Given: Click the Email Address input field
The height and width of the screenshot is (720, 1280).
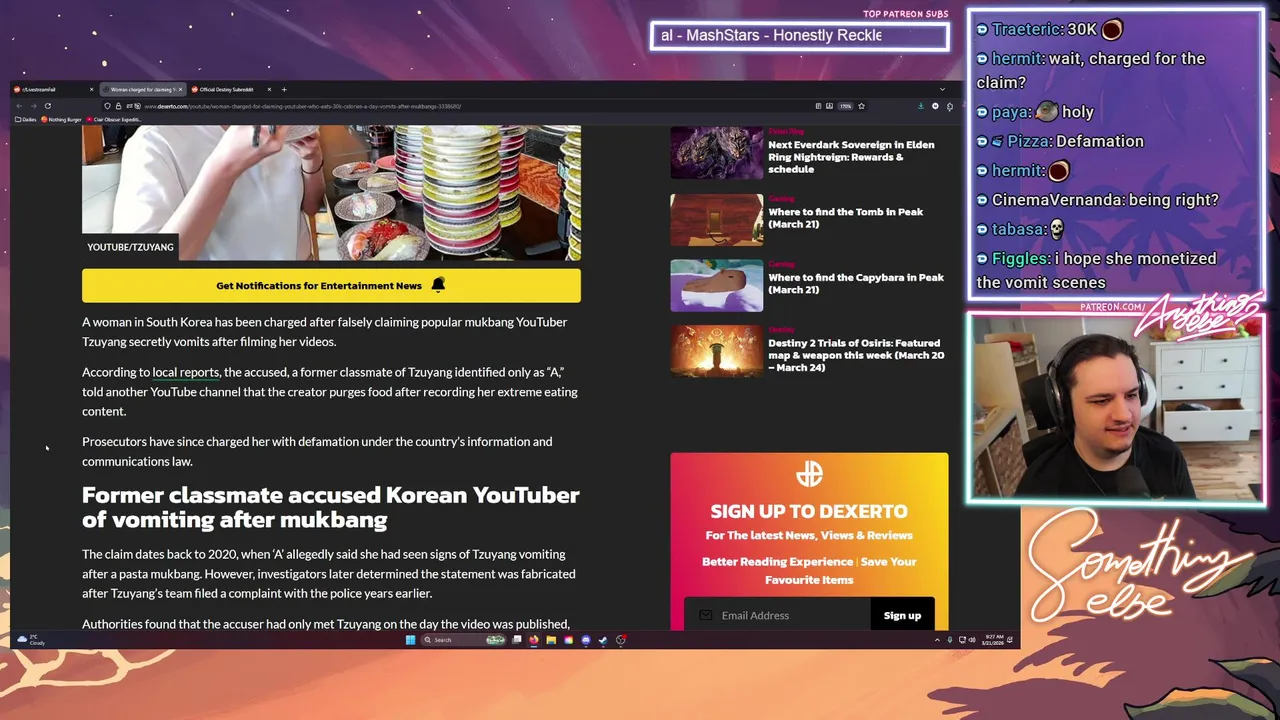Looking at the screenshot, I should click(777, 615).
